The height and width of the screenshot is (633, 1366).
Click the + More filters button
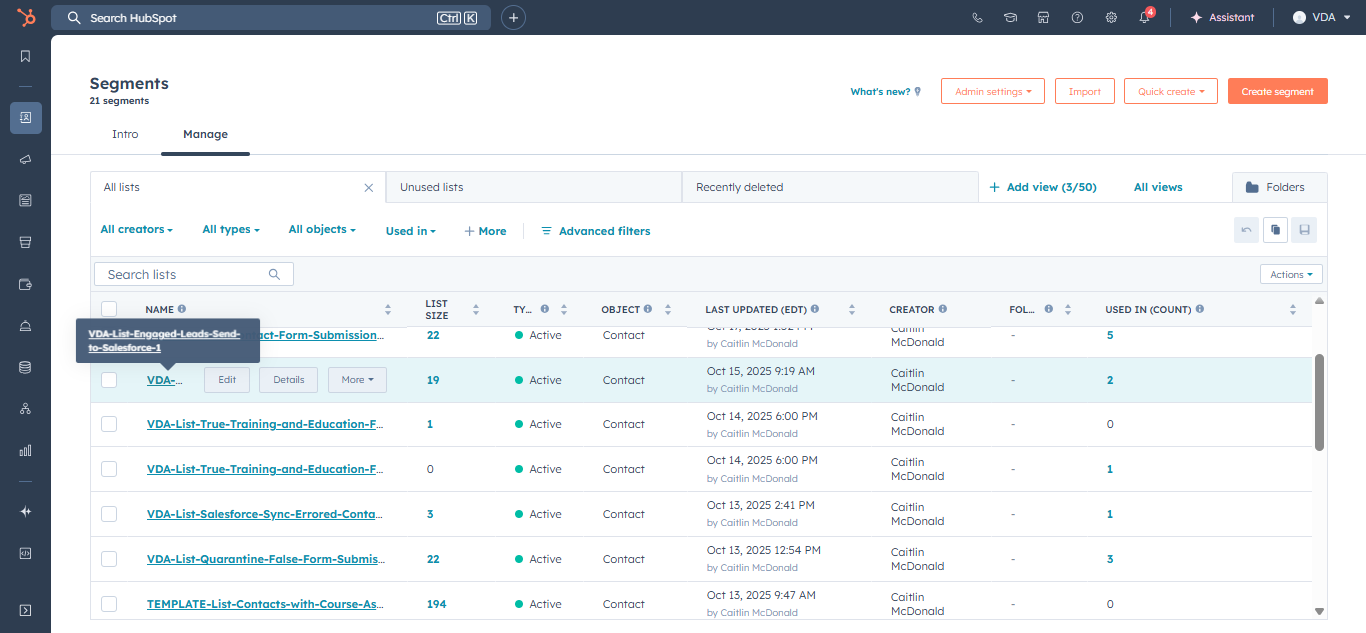[485, 231]
